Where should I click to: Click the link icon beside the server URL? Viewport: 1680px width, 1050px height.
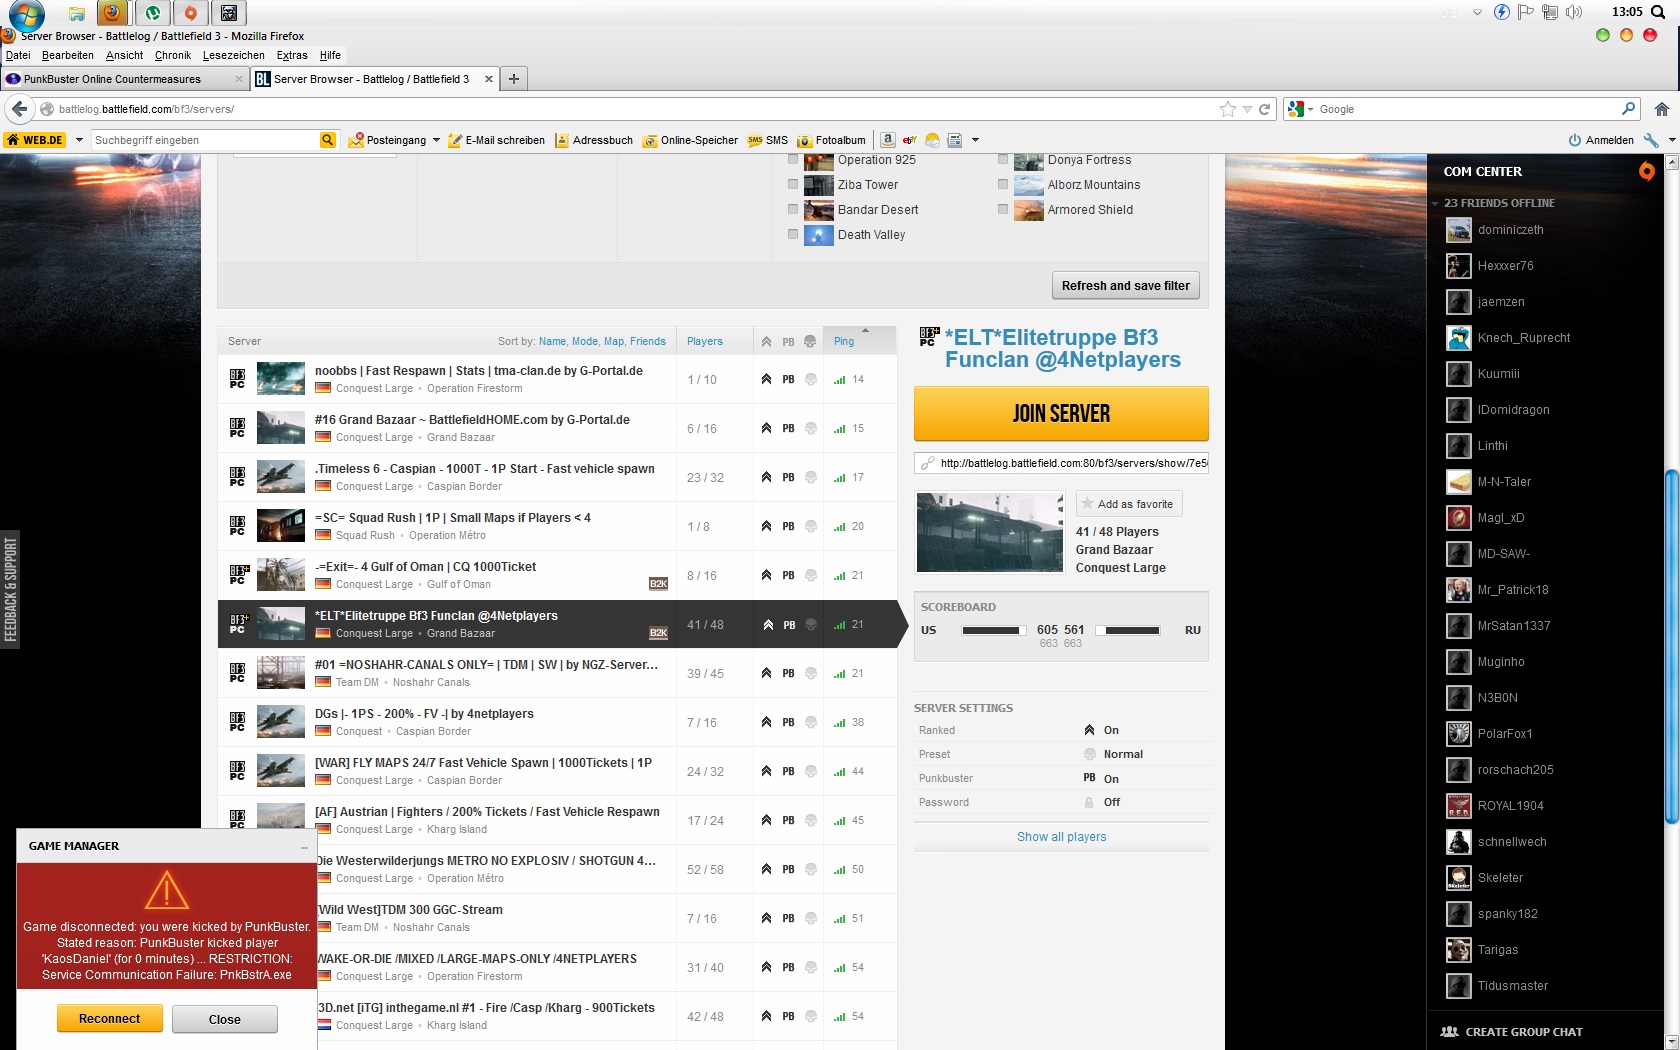[x=927, y=463]
